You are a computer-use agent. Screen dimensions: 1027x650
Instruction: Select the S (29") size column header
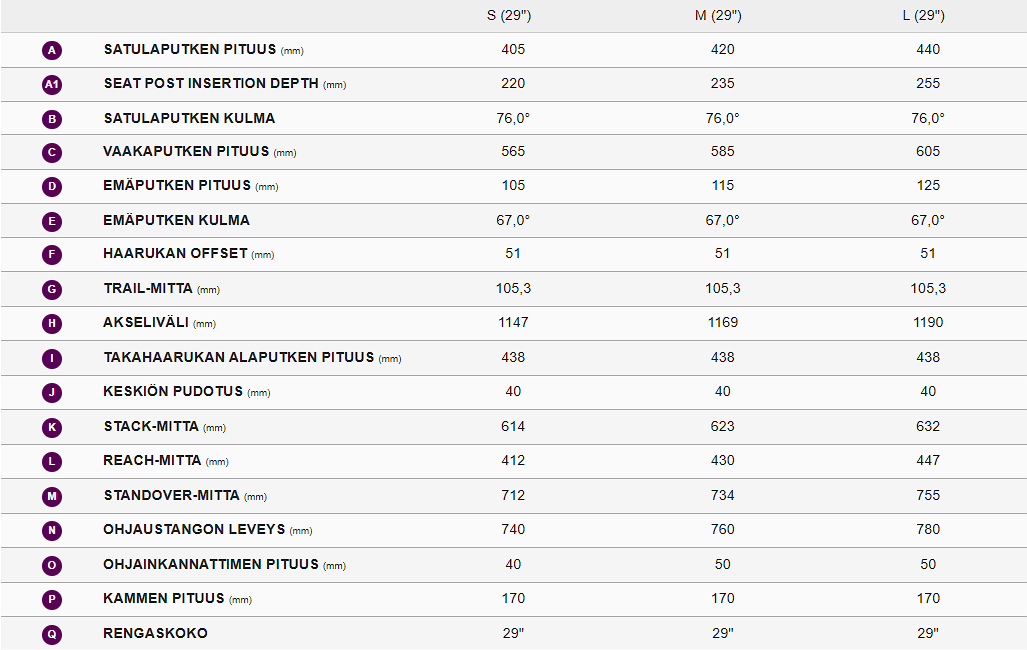513,15
